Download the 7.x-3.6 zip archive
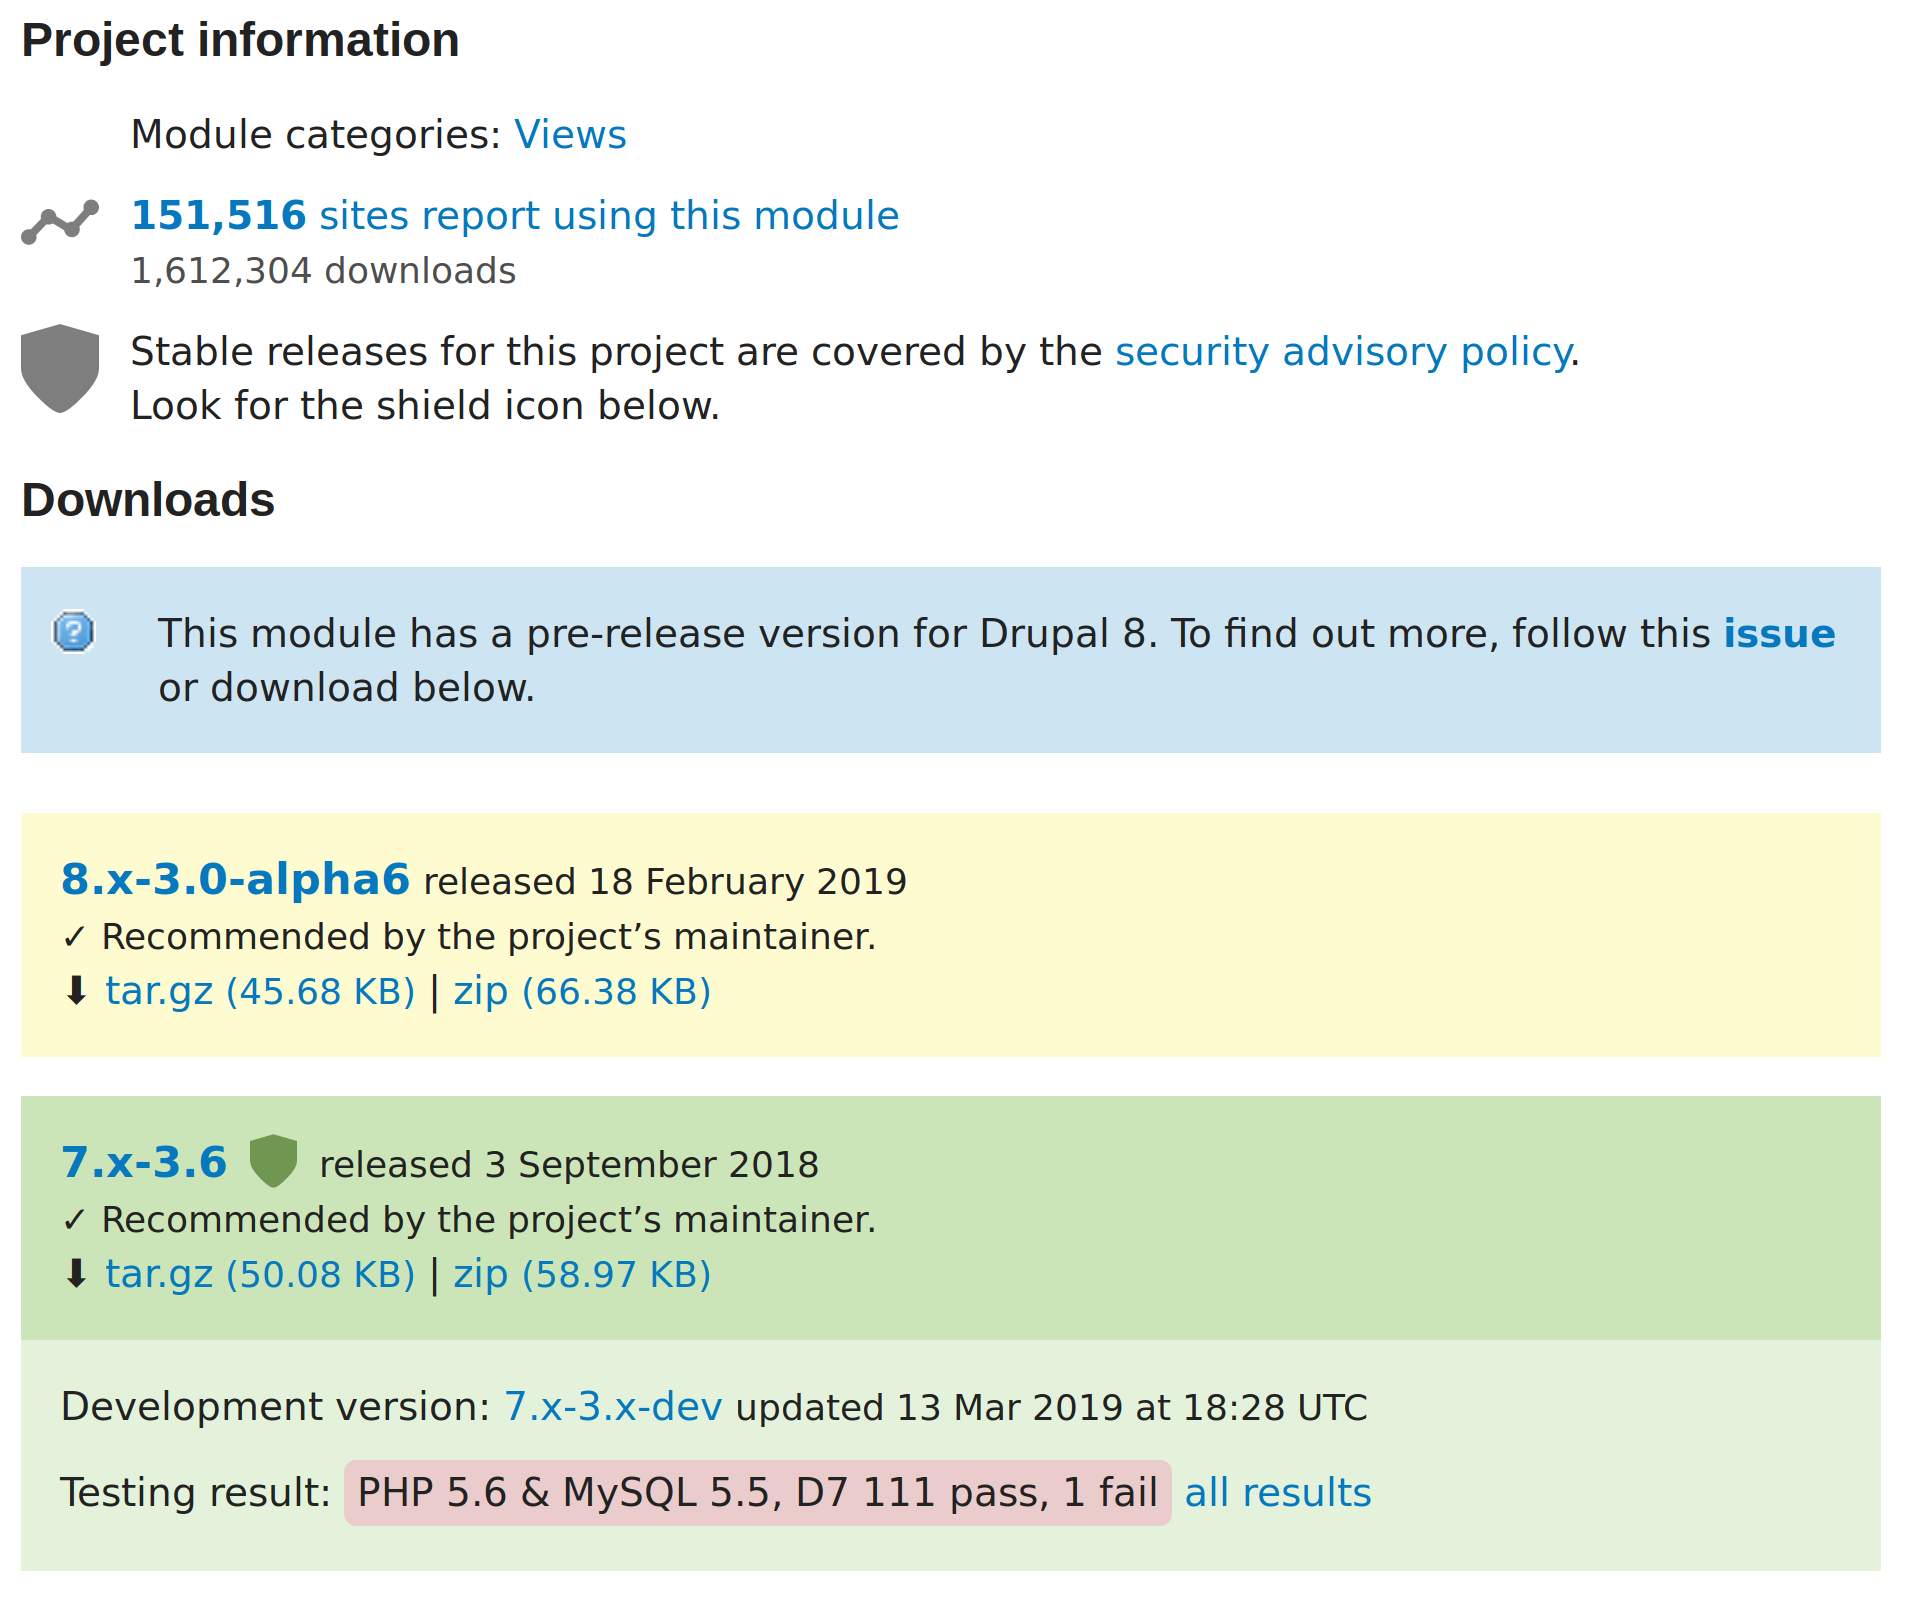 point(583,1273)
